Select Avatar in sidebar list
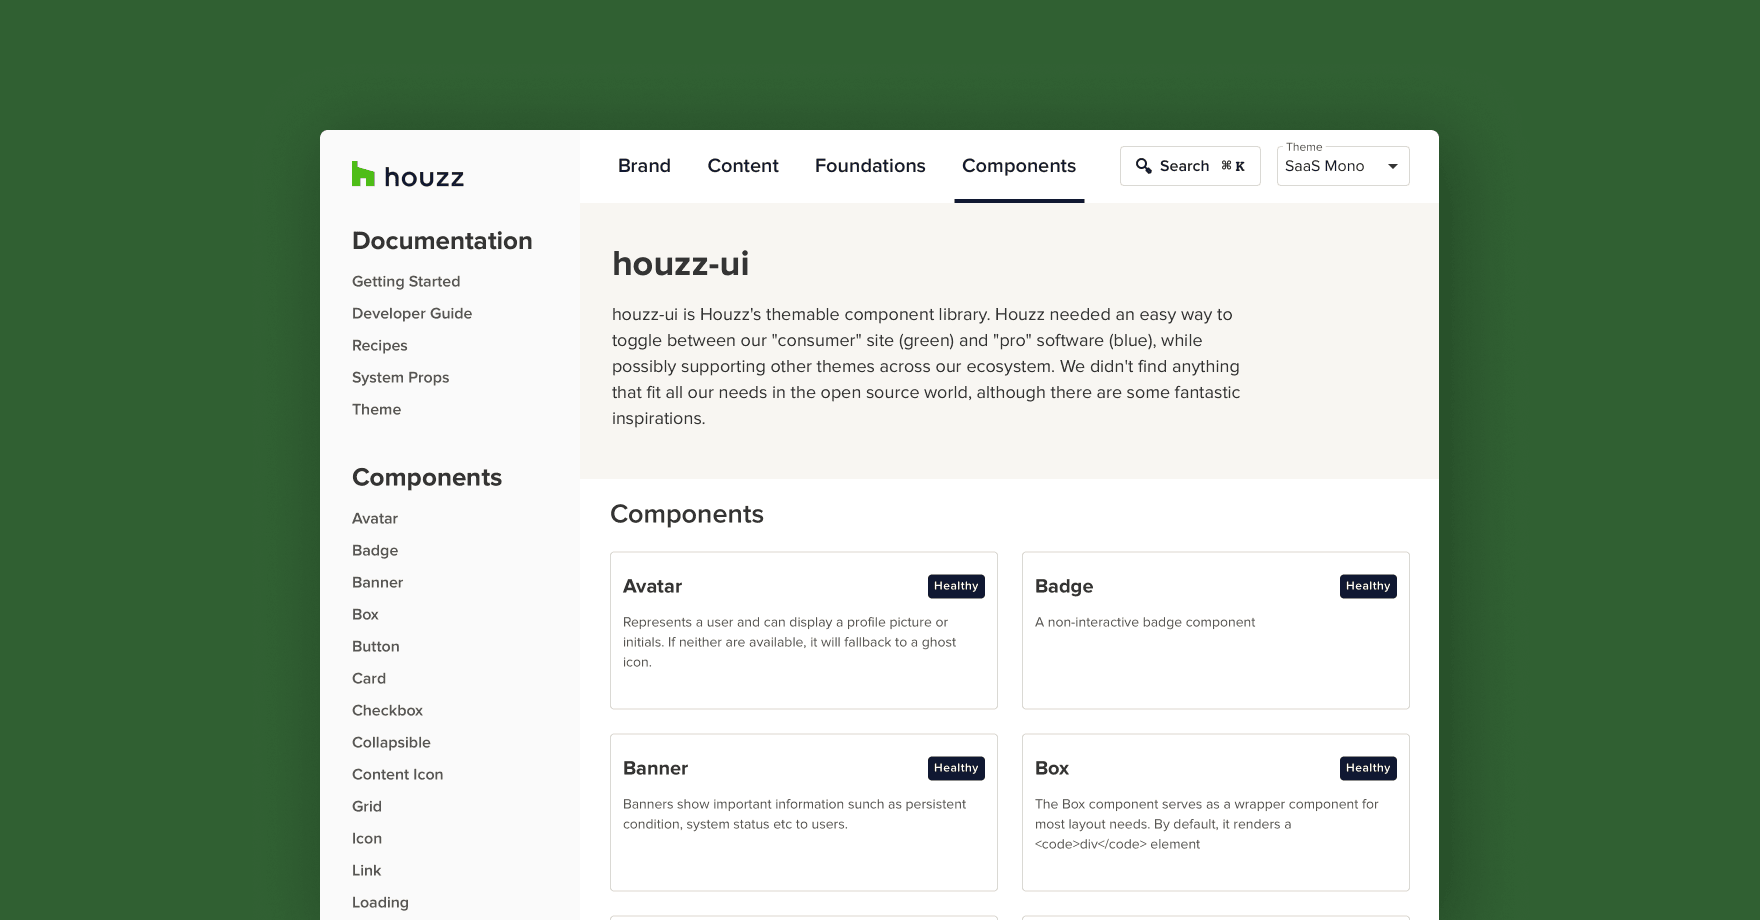 pos(375,519)
